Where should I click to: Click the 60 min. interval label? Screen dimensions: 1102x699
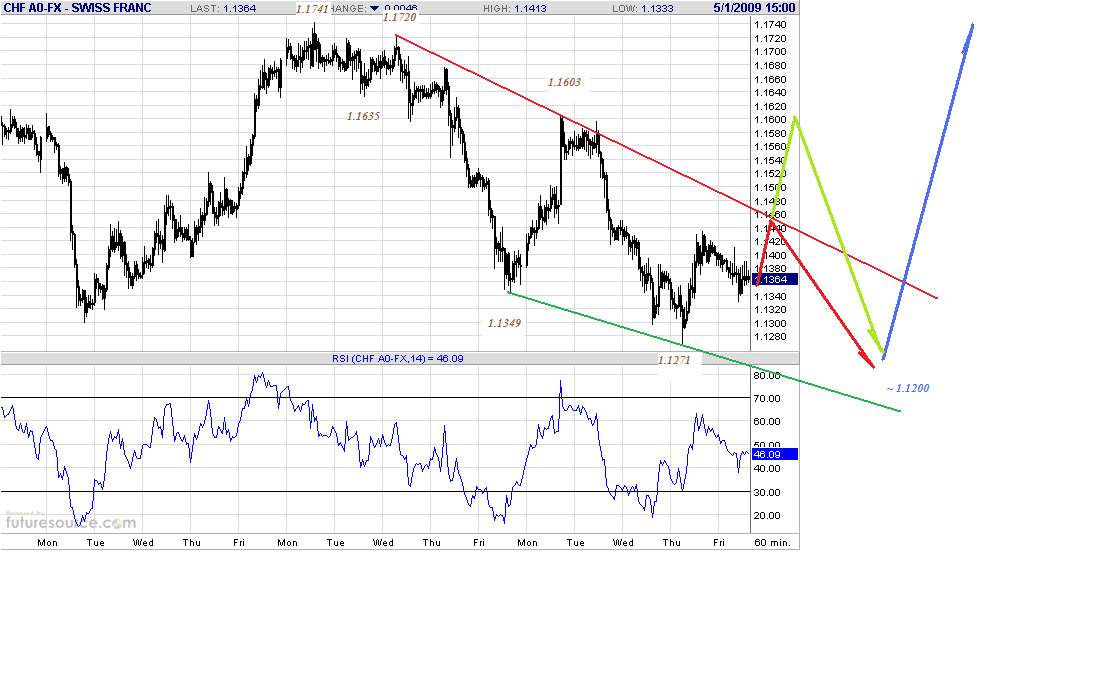tap(772, 543)
